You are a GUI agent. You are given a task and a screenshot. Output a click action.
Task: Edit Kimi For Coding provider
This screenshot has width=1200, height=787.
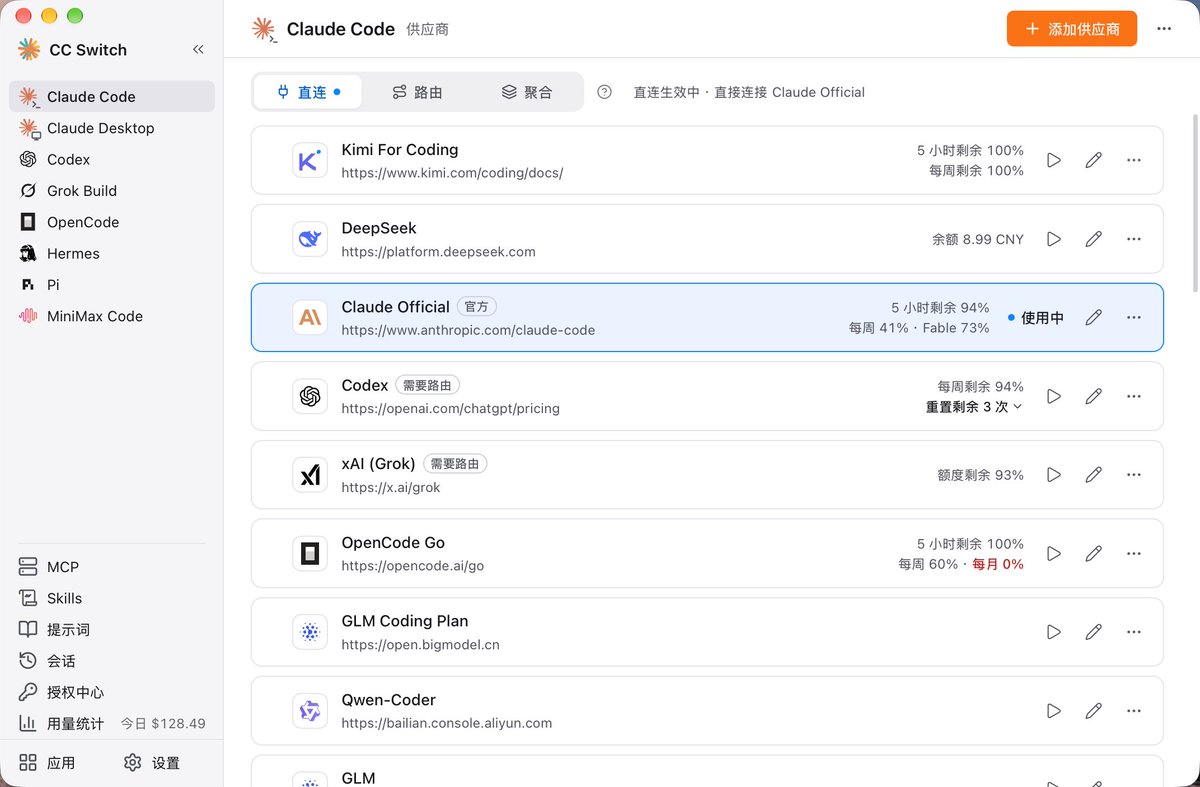pyautogui.click(x=1094, y=160)
